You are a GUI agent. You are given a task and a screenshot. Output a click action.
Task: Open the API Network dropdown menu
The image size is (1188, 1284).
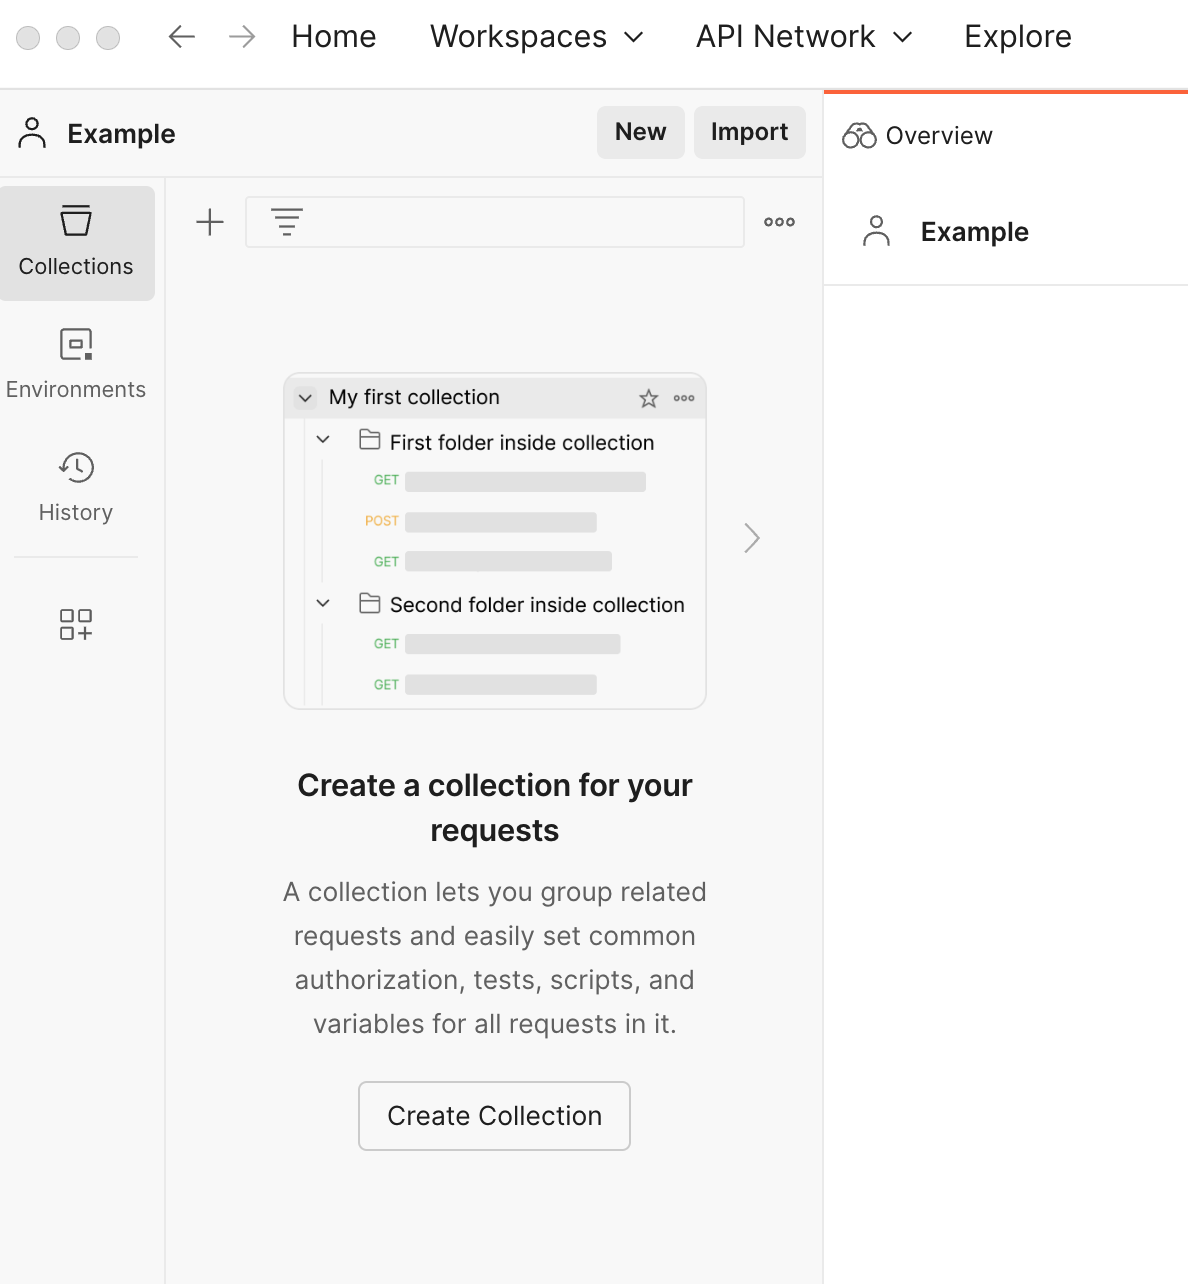(x=804, y=37)
